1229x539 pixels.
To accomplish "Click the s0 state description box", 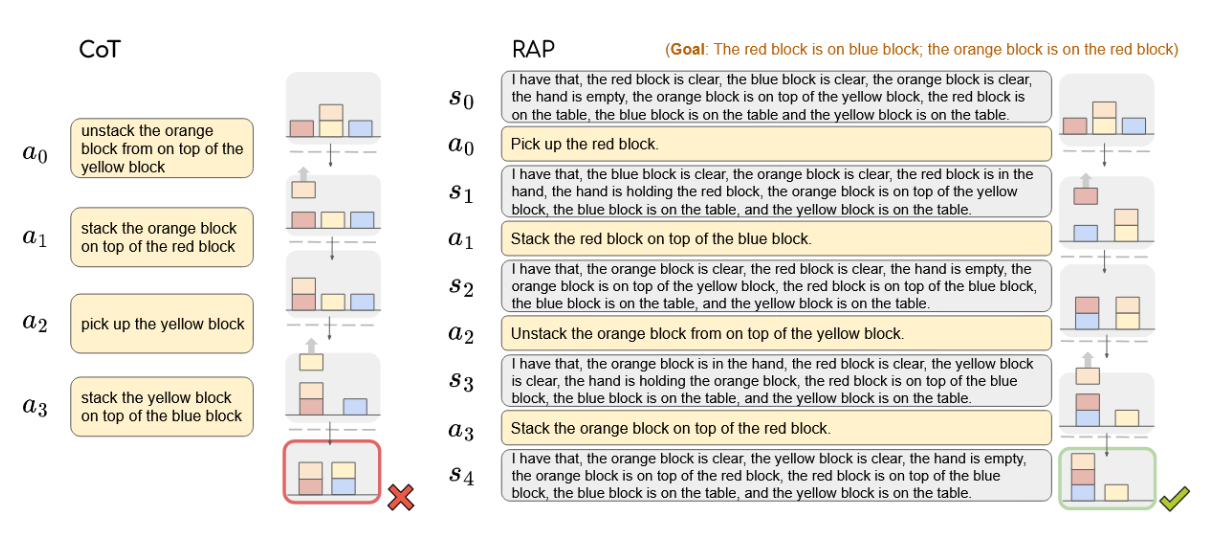I will (x=776, y=97).
